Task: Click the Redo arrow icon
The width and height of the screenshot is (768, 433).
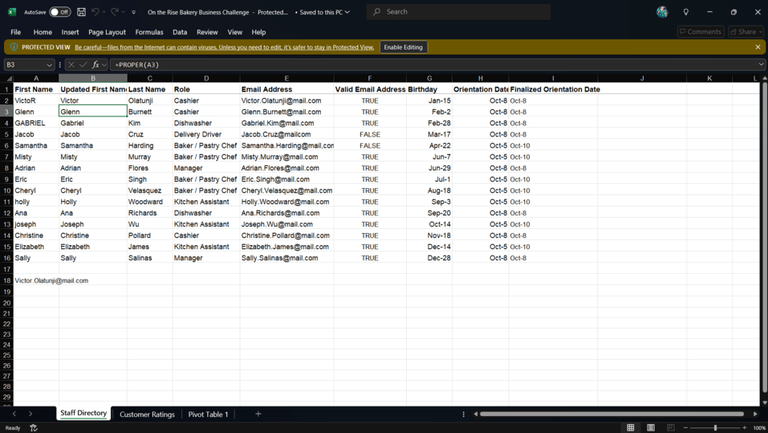Action: point(115,12)
